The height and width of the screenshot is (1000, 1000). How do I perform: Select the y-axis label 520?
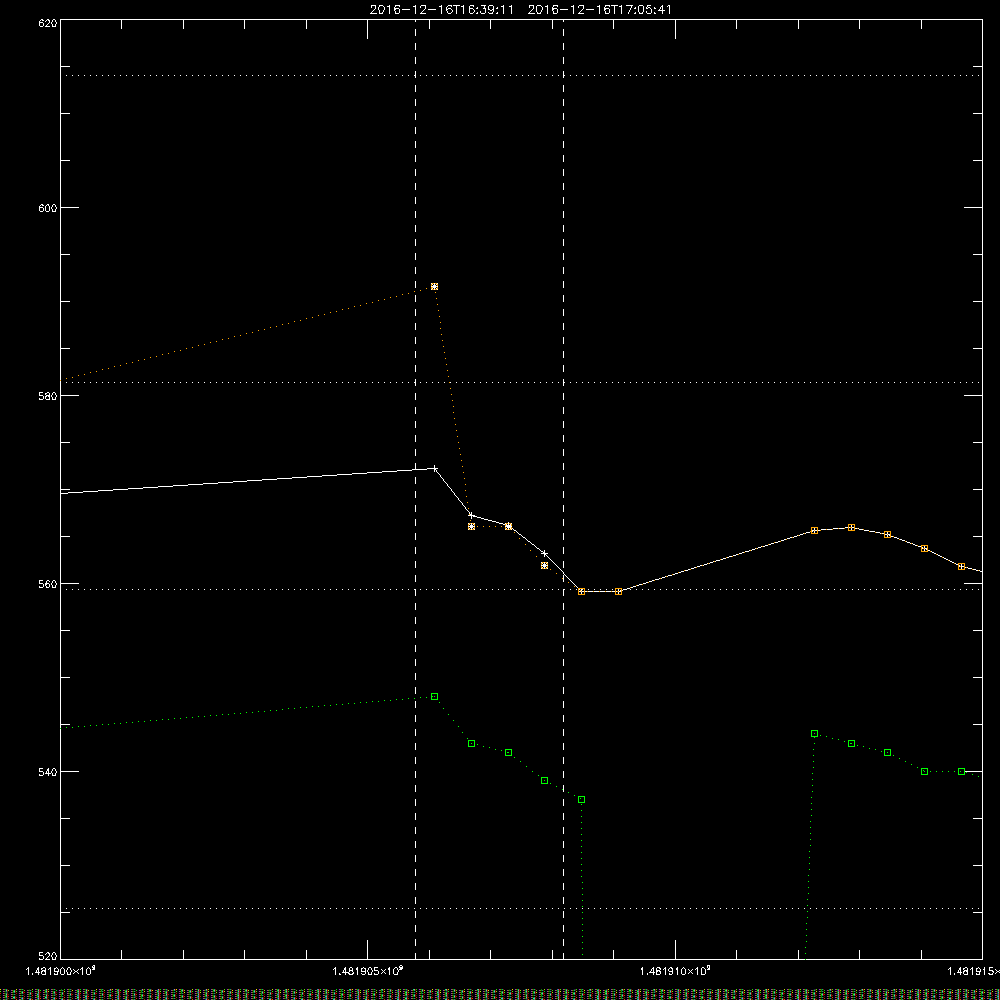click(x=48, y=956)
